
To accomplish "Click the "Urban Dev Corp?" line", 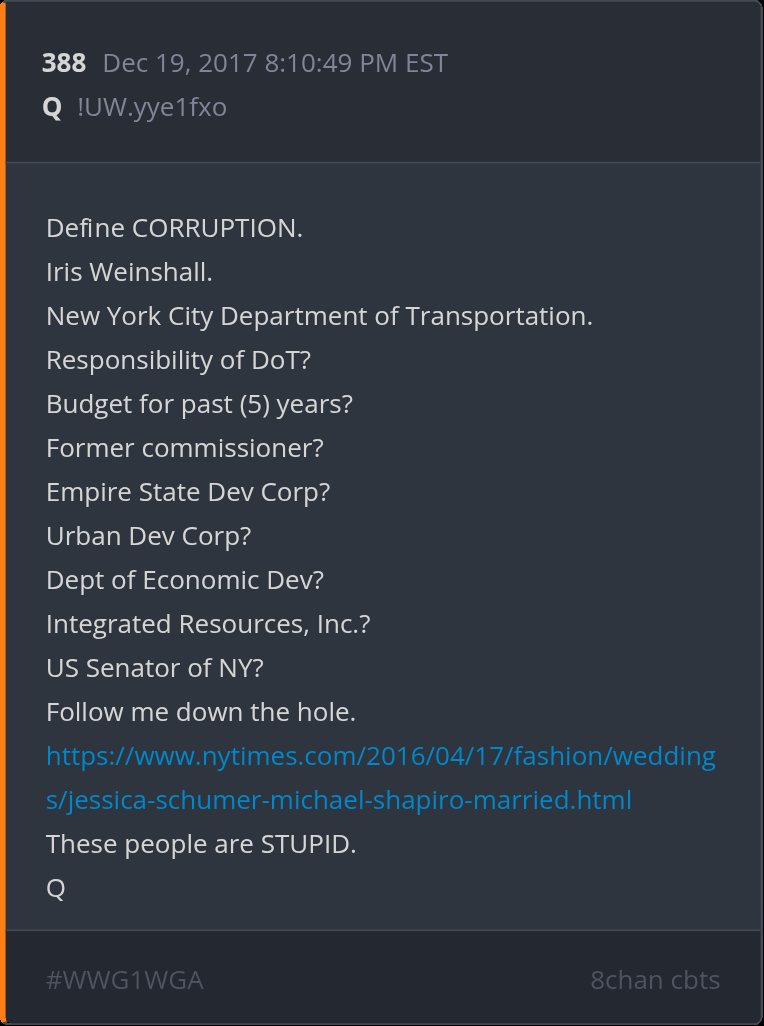I will pyautogui.click(x=148, y=536).
